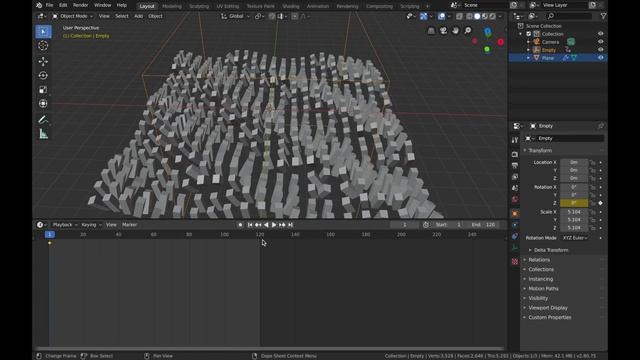Select the Select Box tool

pos(43,31)
